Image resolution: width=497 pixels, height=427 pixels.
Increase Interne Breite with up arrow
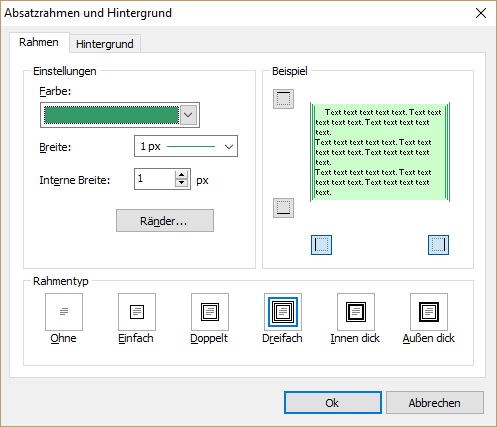point(181,175)
